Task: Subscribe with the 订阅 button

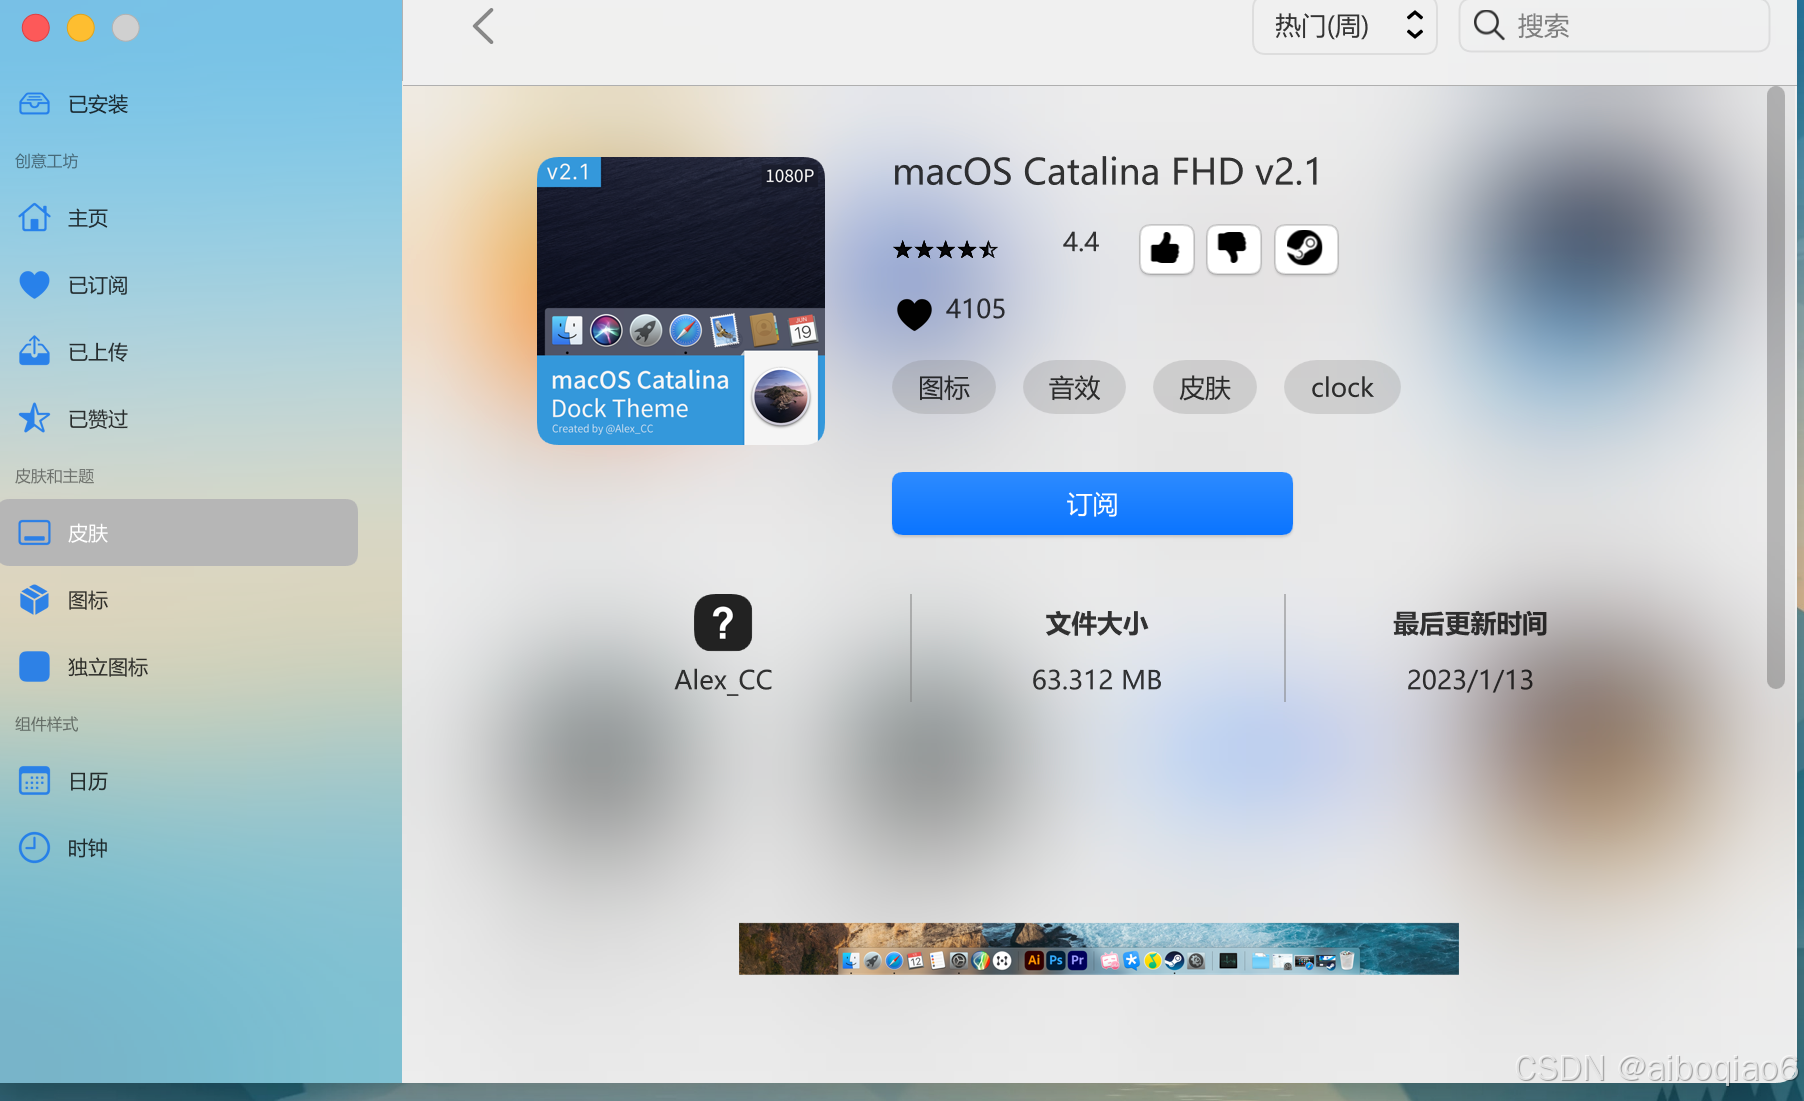Action: coord(1092,503)
